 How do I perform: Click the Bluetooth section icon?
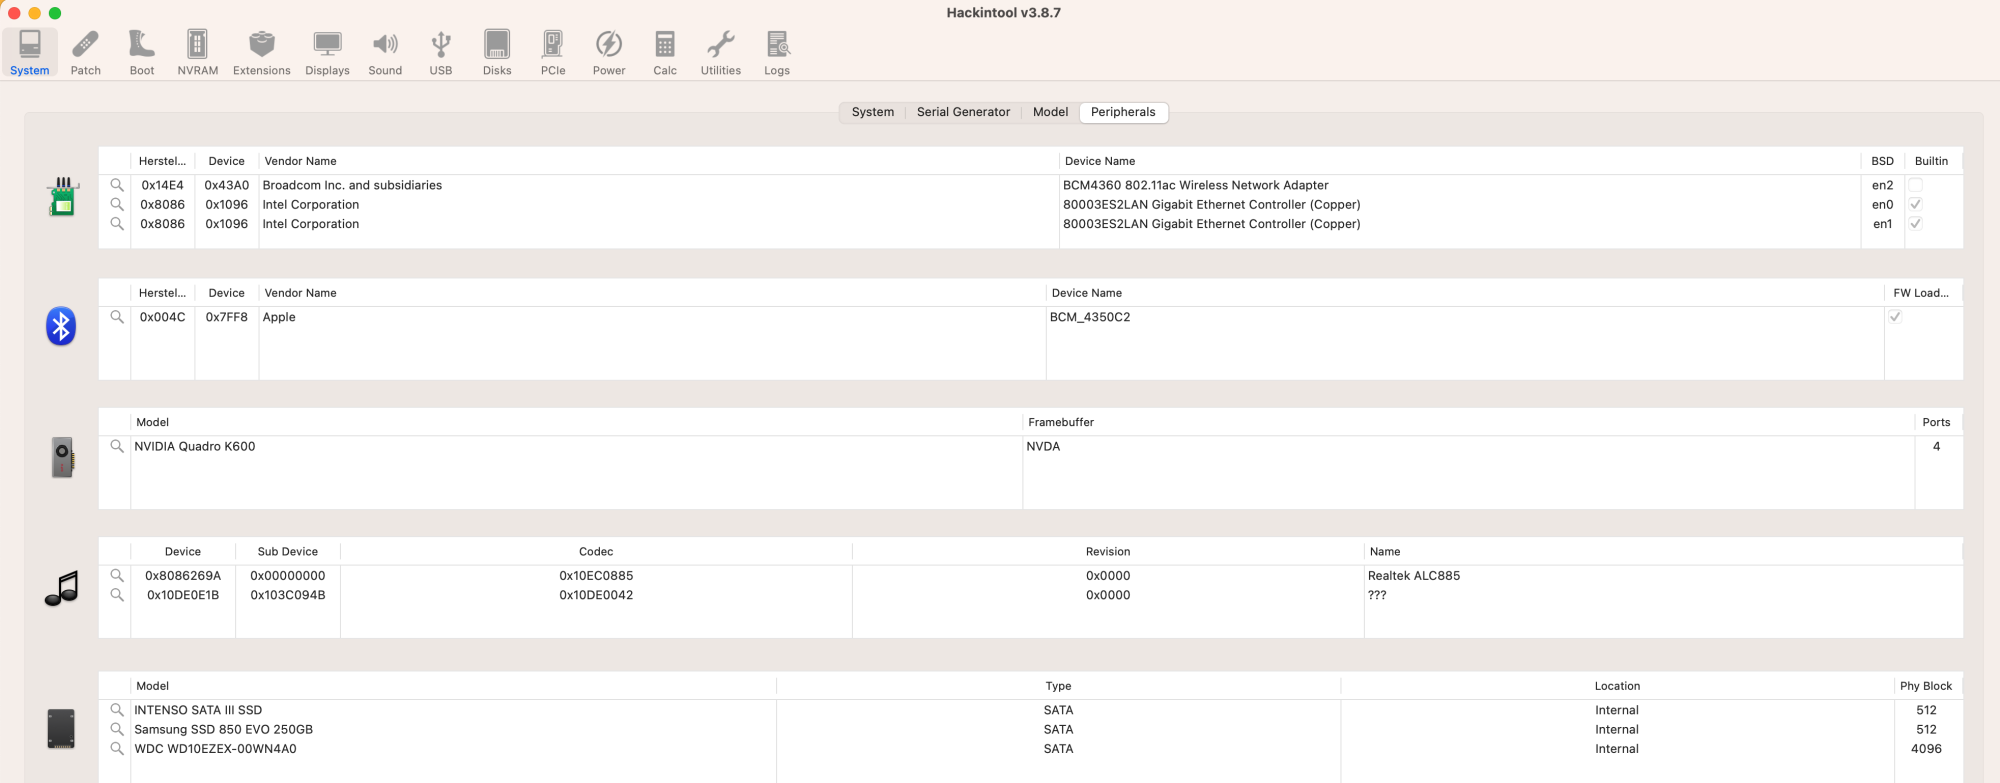point(61,326)
